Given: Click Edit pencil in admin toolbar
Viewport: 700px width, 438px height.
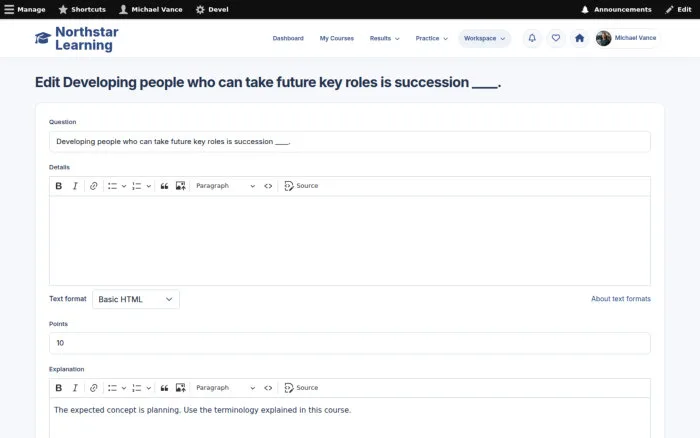Looking at the screenshot, I should click(678, 9).
